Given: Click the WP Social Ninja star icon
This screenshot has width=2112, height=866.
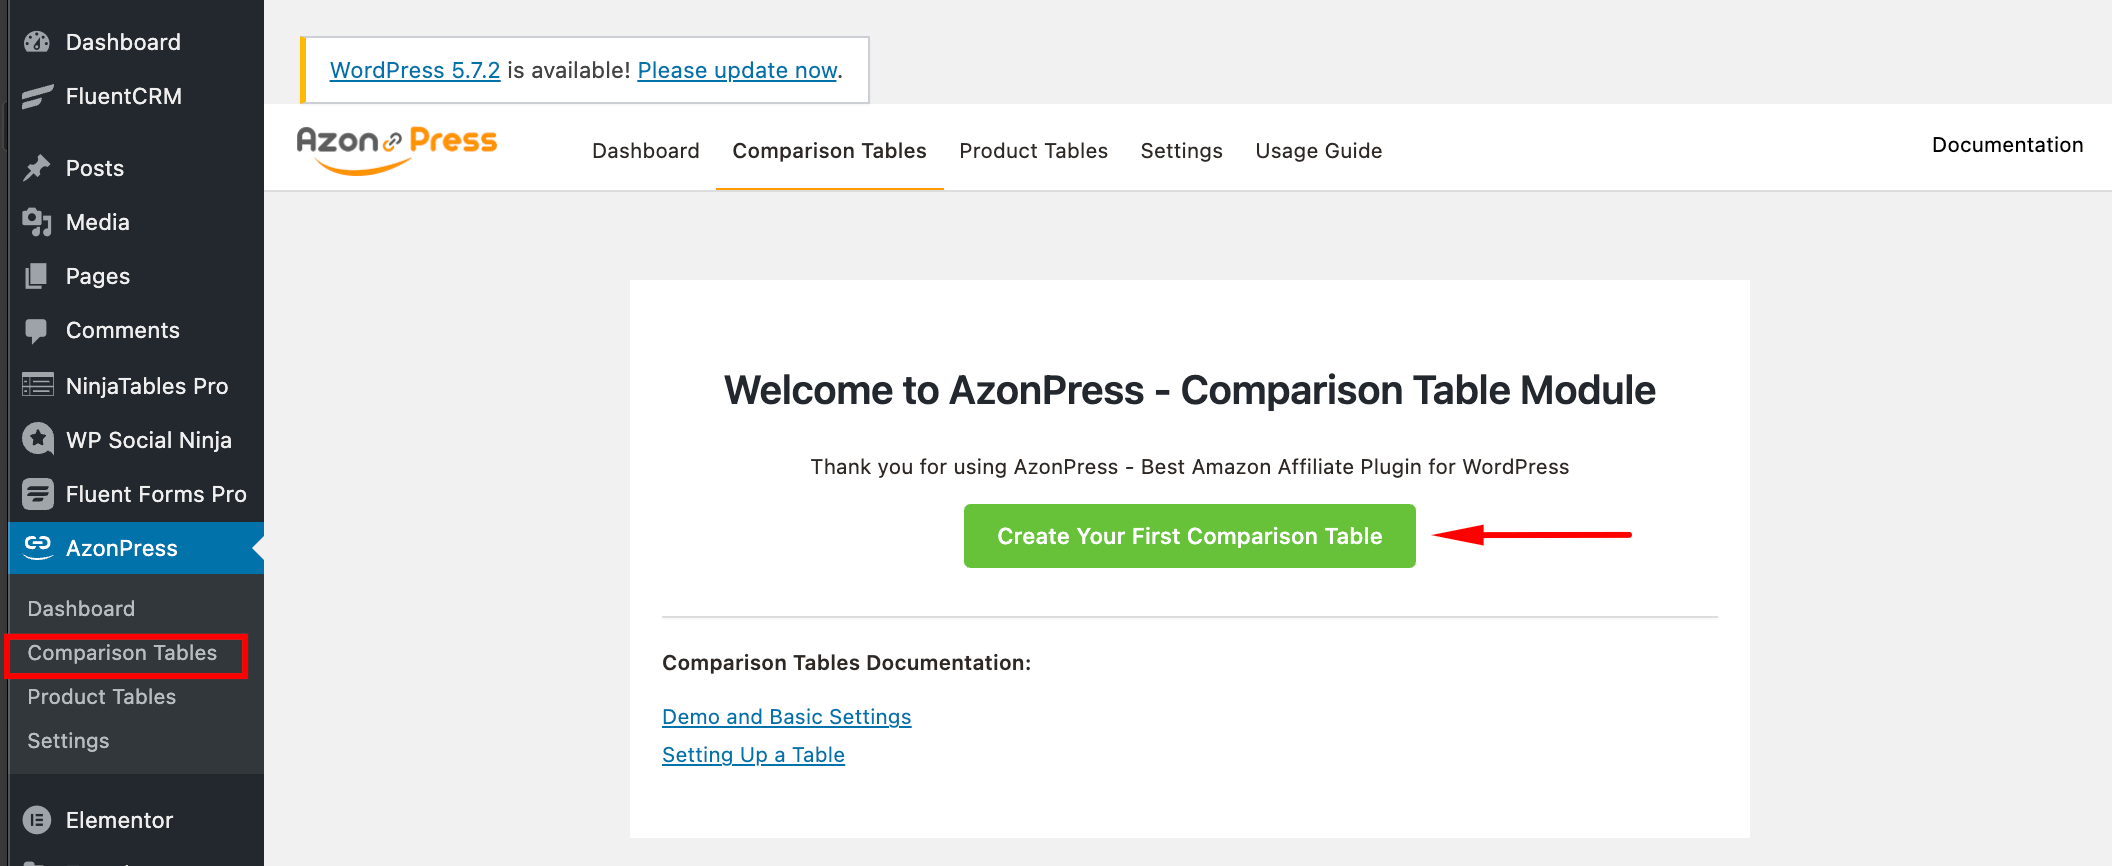Looking at the screenshot, I should pos(37,439).
